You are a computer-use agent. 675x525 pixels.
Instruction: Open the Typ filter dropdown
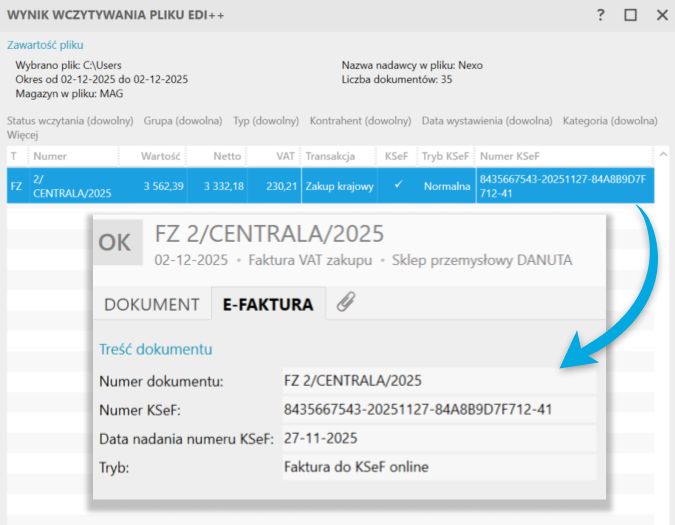pos(266,121)
